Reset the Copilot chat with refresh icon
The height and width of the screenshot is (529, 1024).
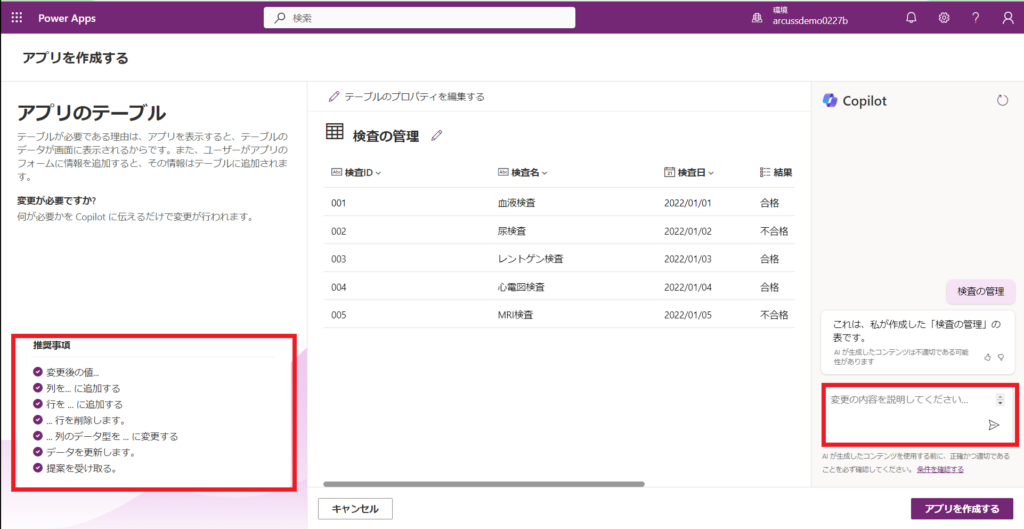pyautogui.click(x=1002, y=101)
